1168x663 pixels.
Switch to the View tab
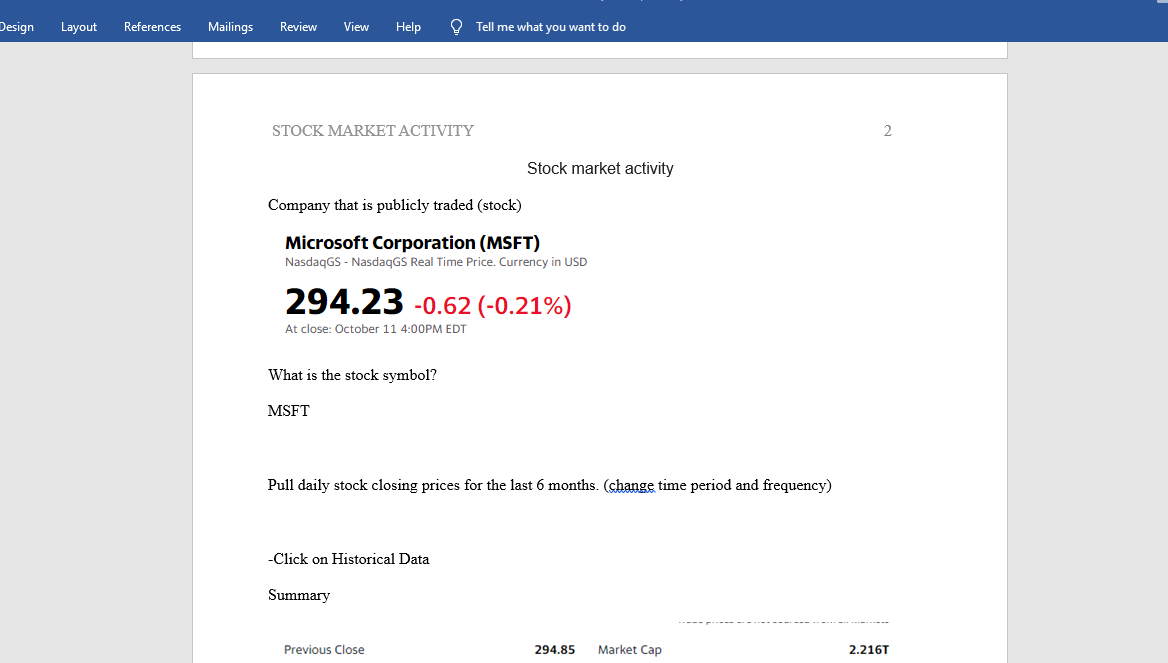[356, 27]
